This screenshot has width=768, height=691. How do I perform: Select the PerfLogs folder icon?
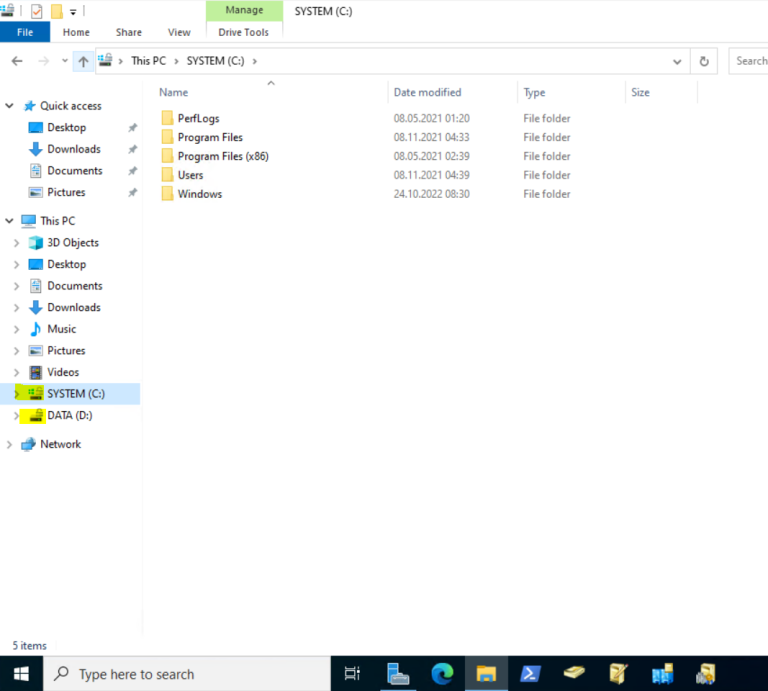[x=168, y=118]
